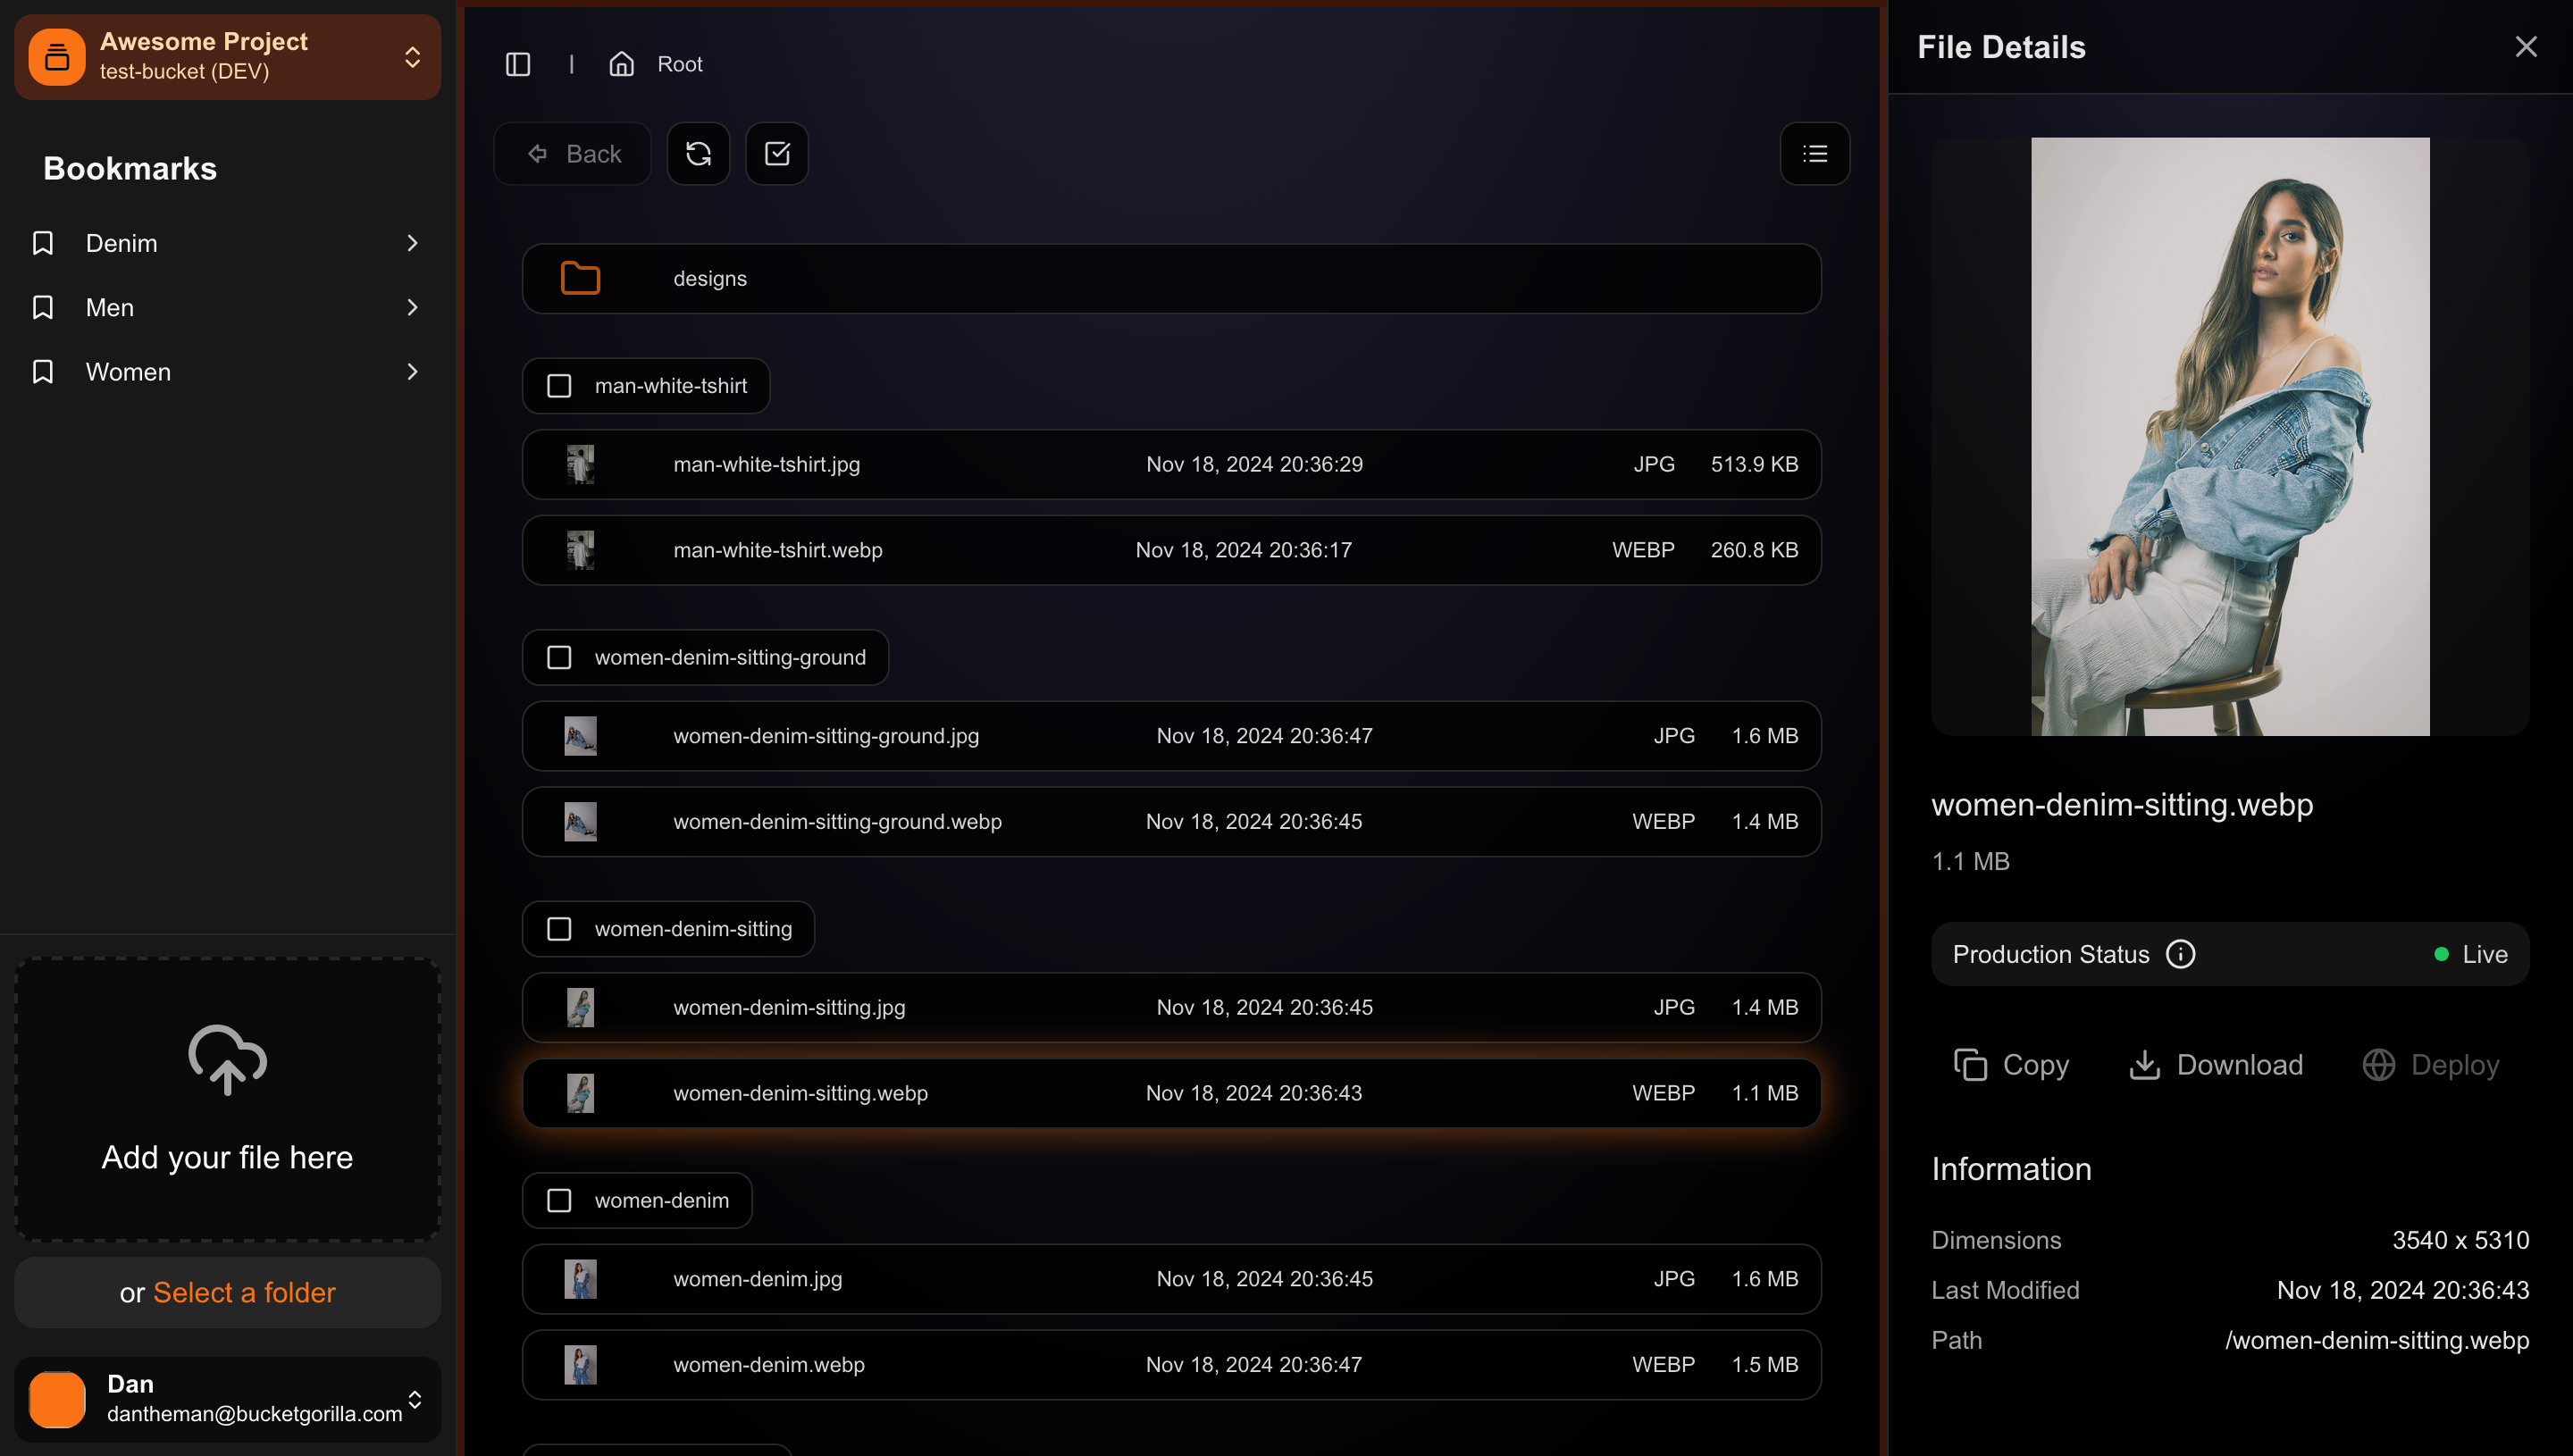Open the Denim bookmark
Image resolution: width=2573 pixels, height=1456 pixels.
coord(227,243)
